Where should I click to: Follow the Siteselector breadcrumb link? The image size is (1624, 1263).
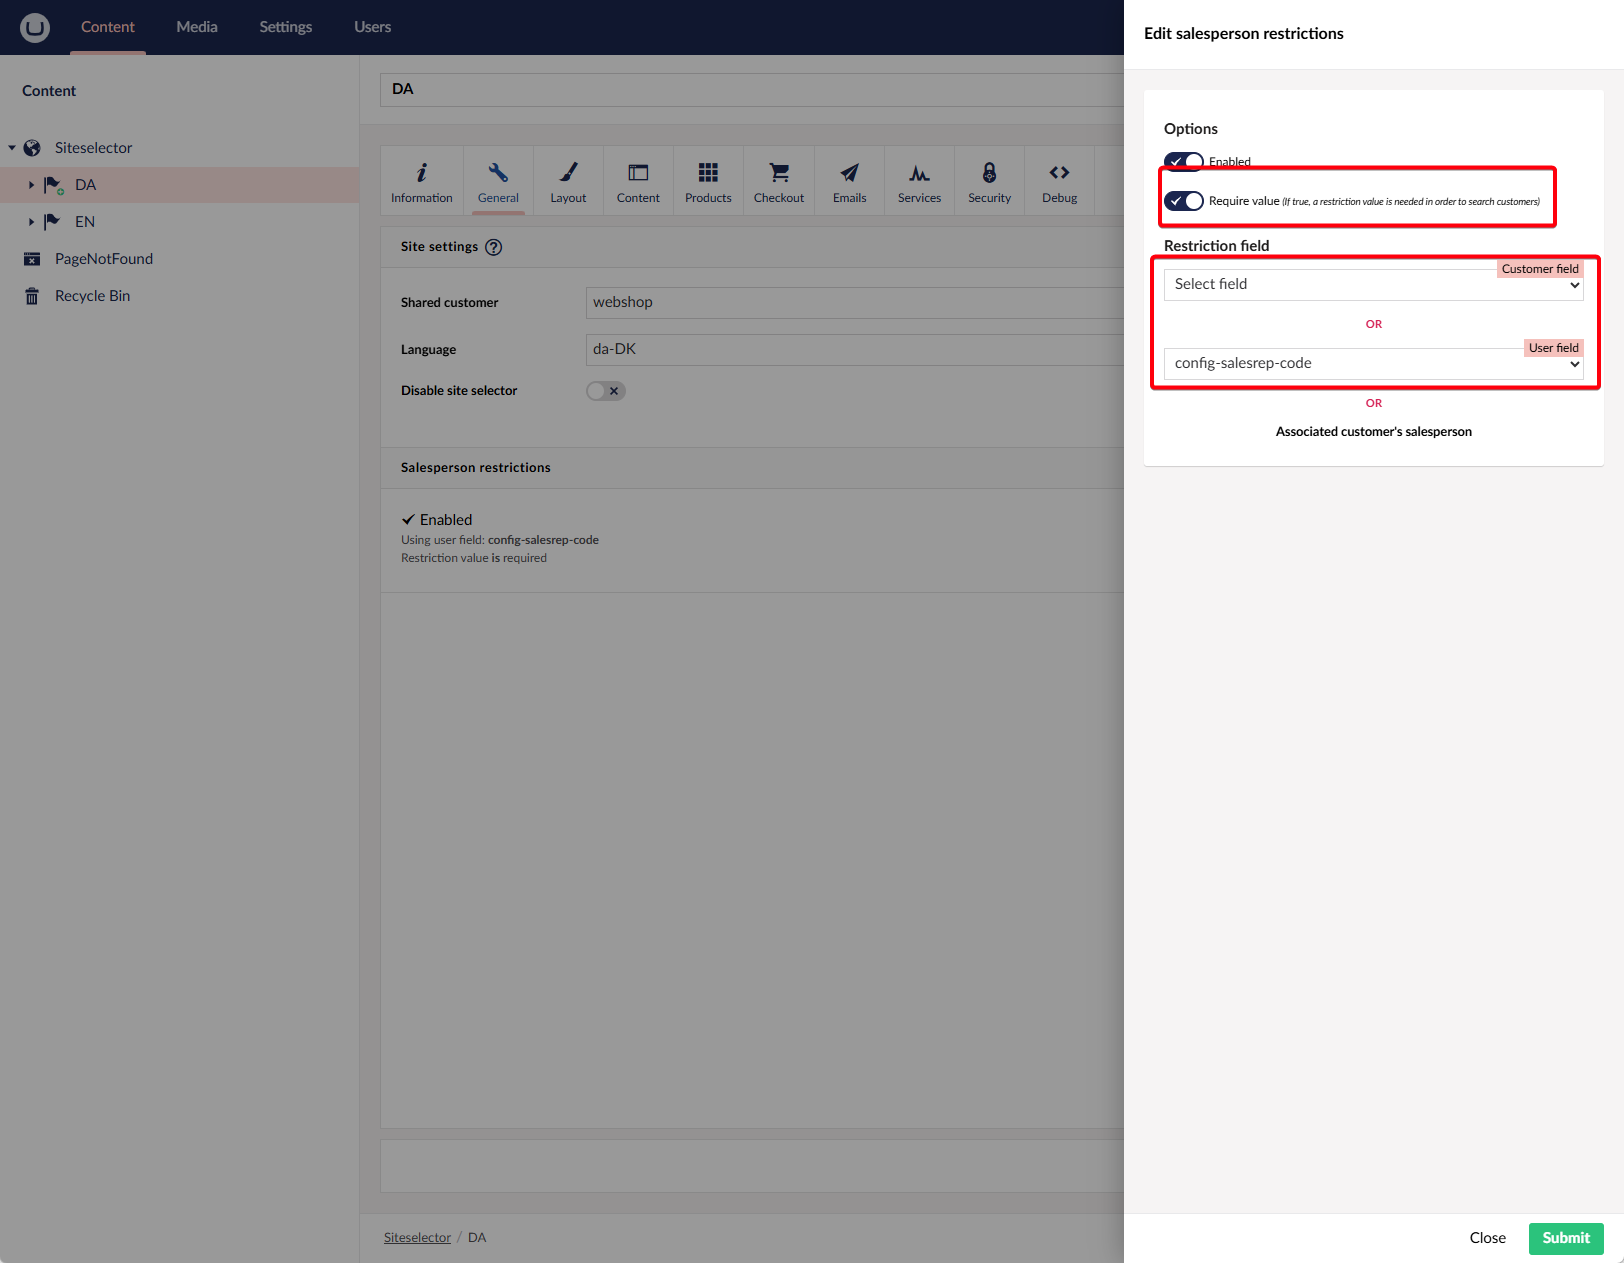click(417, 1238)
